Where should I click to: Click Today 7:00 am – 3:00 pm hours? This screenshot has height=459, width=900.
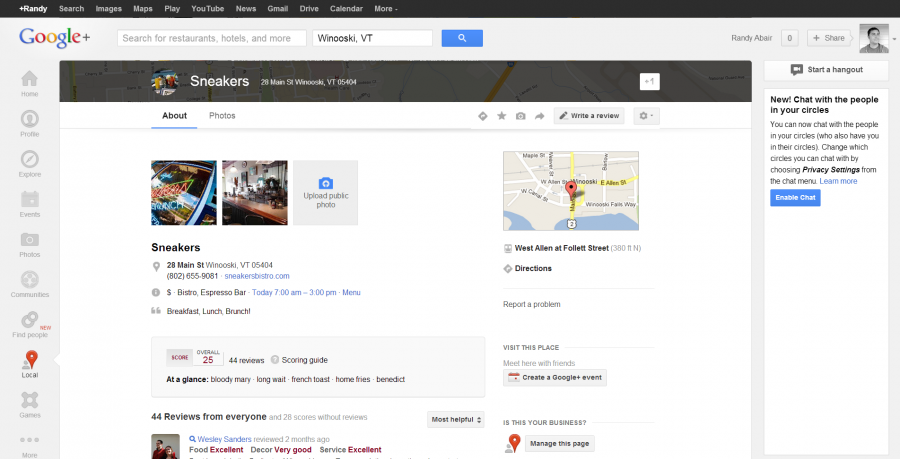294,293
